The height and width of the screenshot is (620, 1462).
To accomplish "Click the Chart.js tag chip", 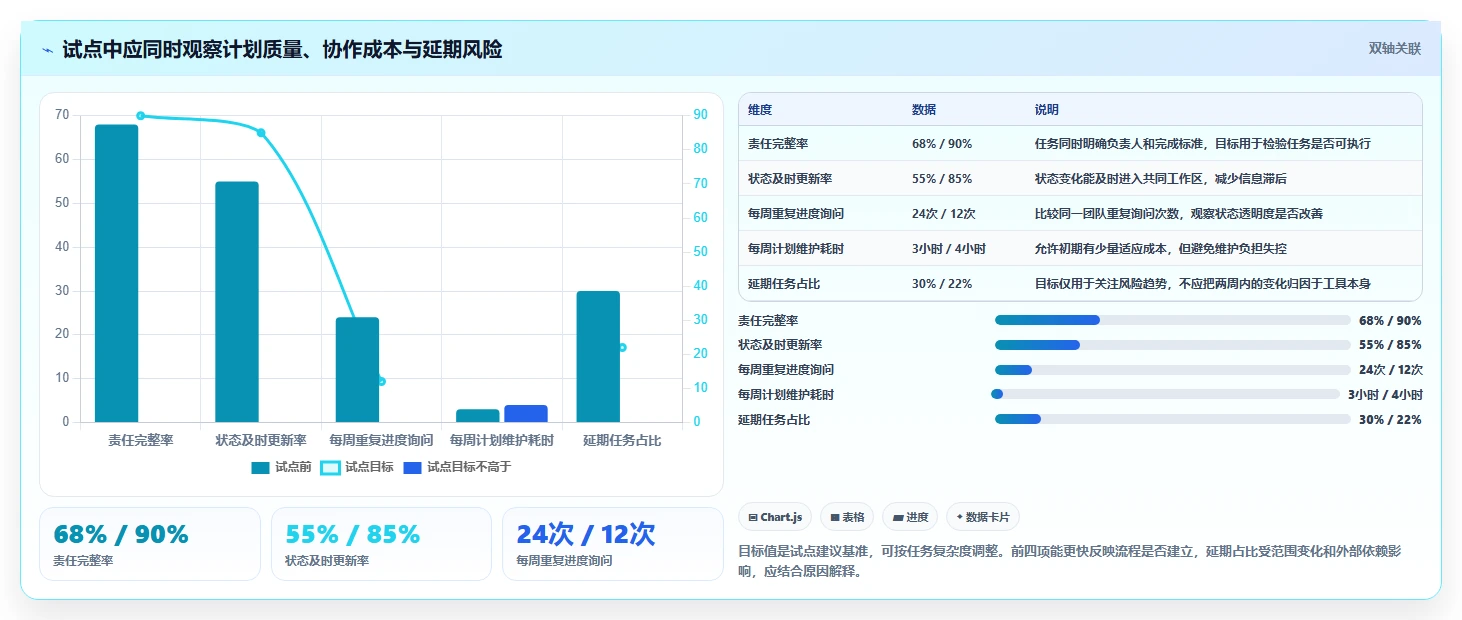I will pyautogui.click(x=775, y=517).
